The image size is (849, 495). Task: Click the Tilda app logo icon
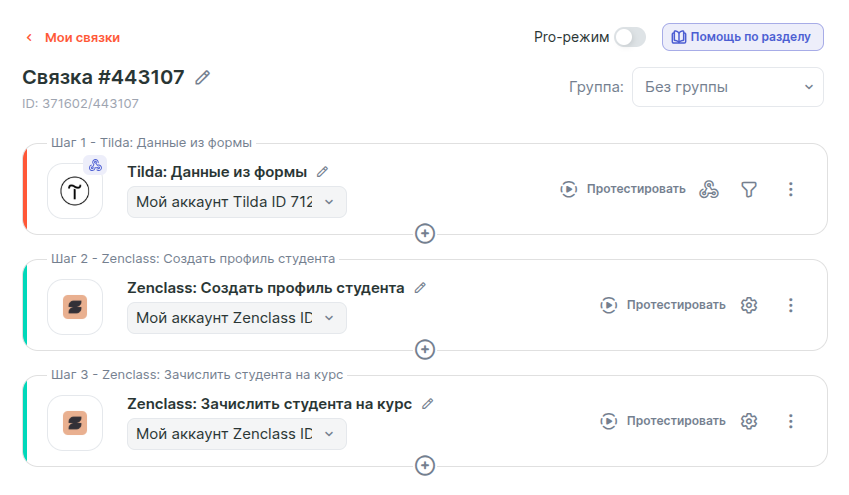point(75,191)
